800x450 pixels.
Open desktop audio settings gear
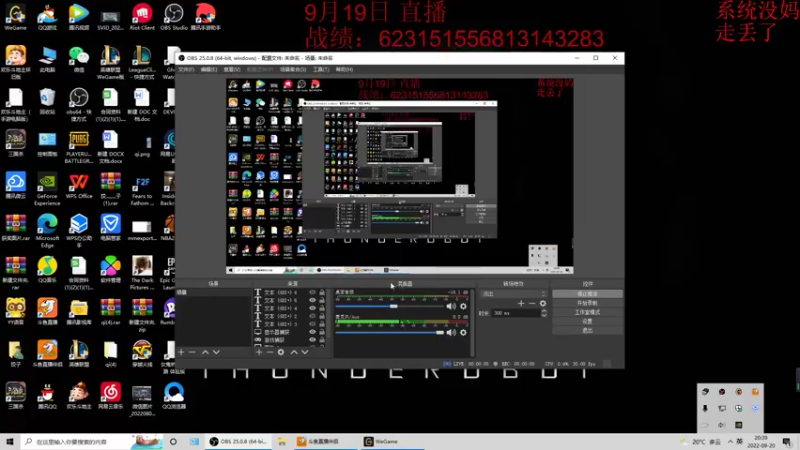tap(463, 306)
